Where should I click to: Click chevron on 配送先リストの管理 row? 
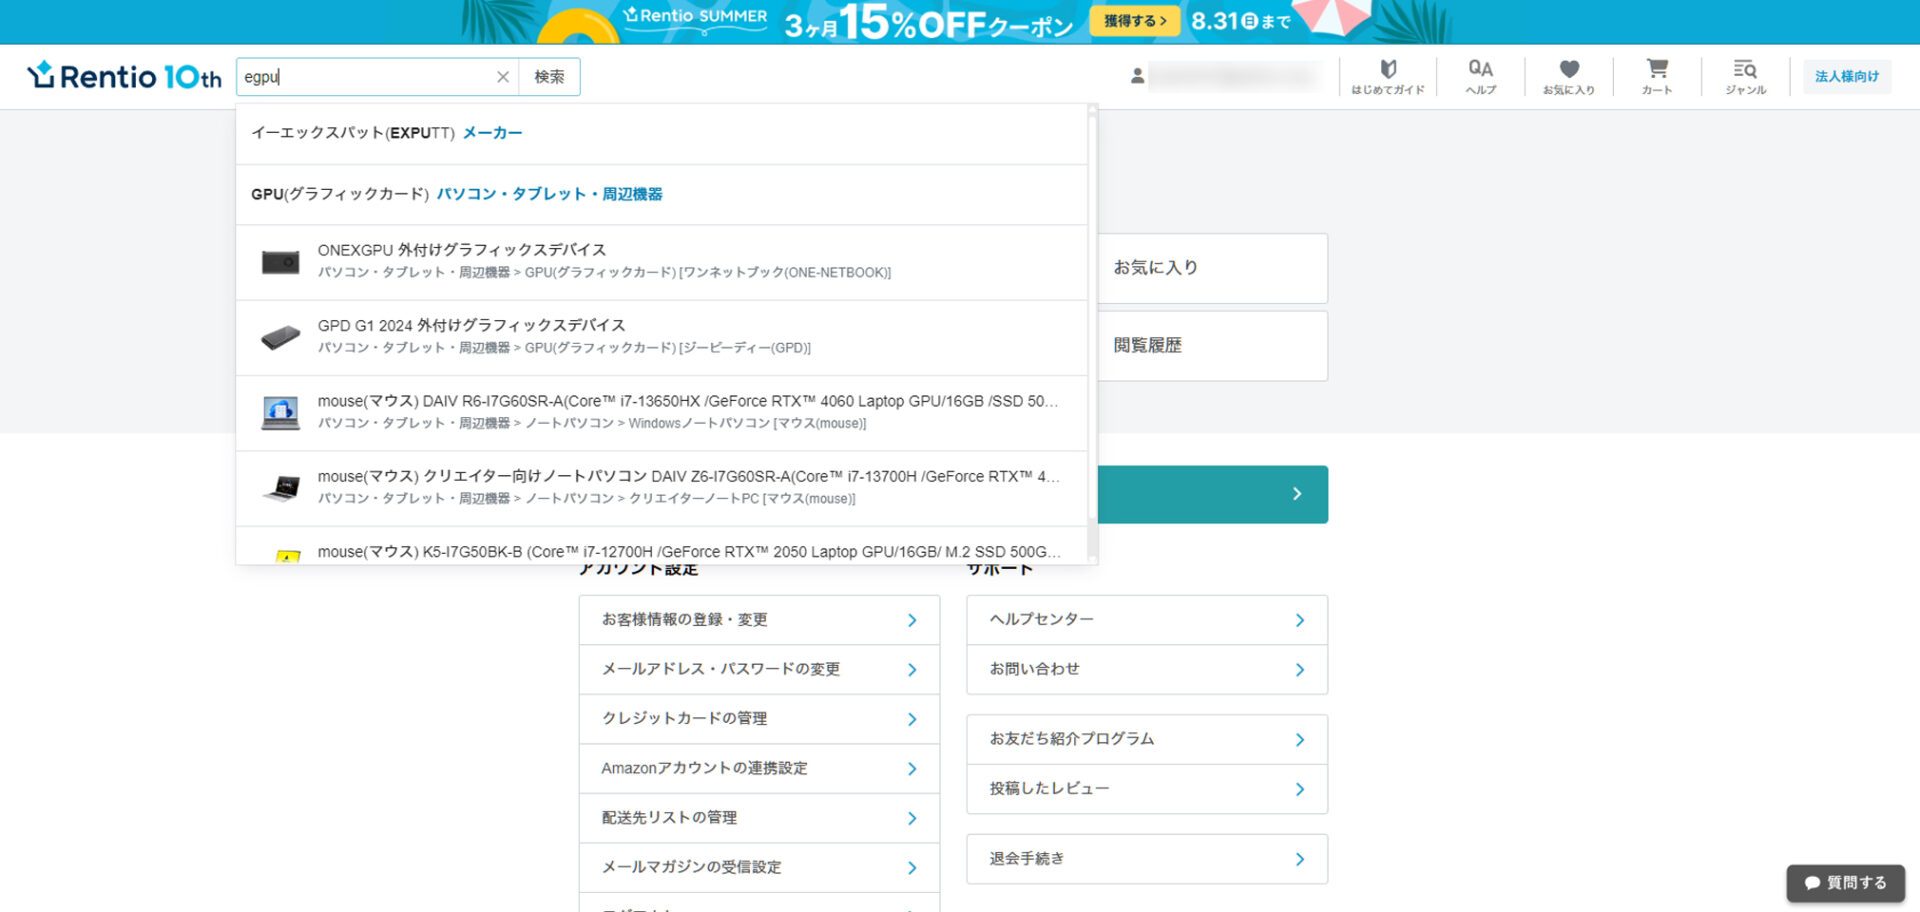point(912,818)
